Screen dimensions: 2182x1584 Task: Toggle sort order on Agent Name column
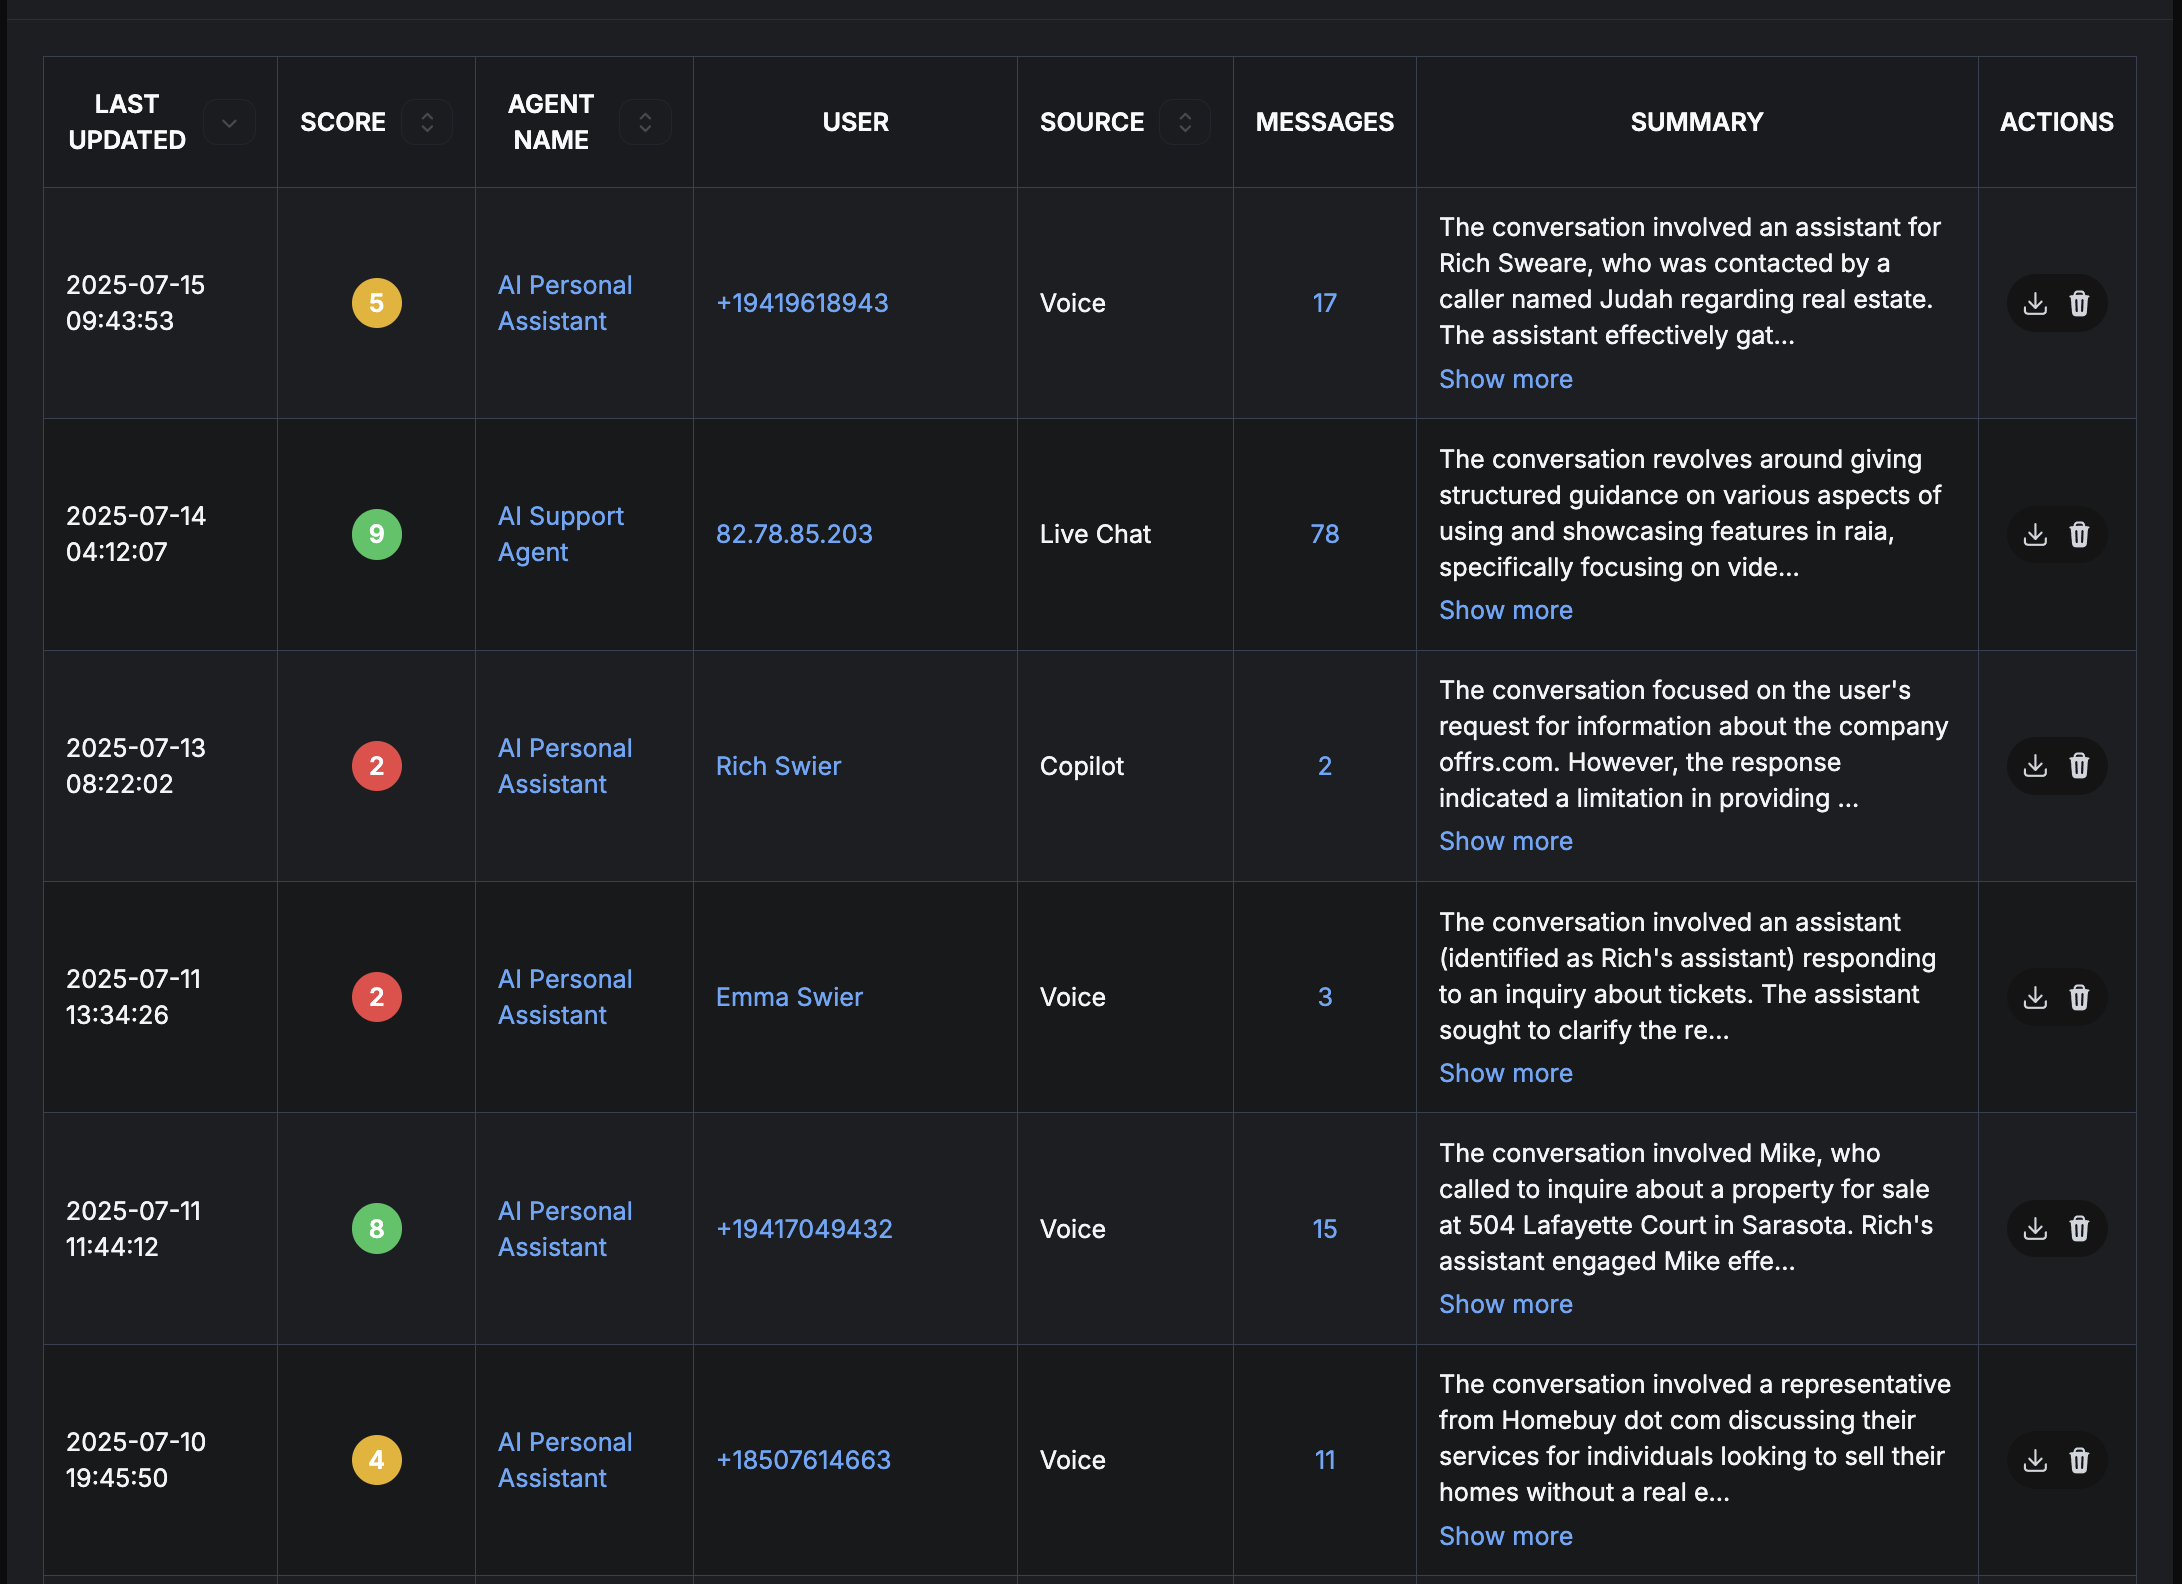[x=645, y=122]
